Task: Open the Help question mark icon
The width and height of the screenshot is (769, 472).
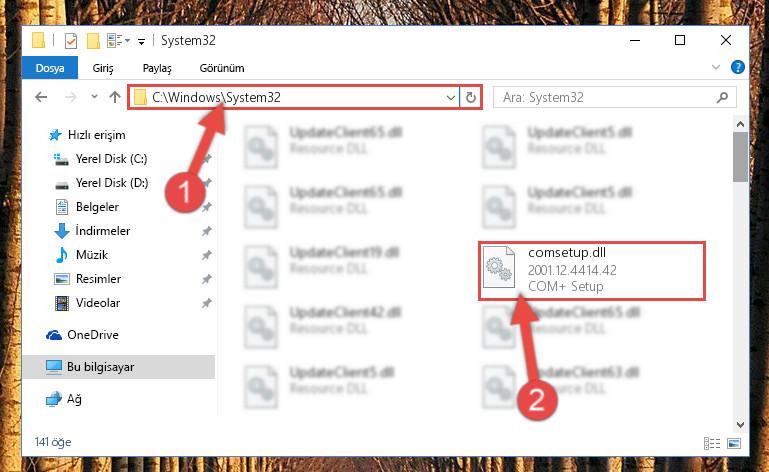Action: [737, 67]
